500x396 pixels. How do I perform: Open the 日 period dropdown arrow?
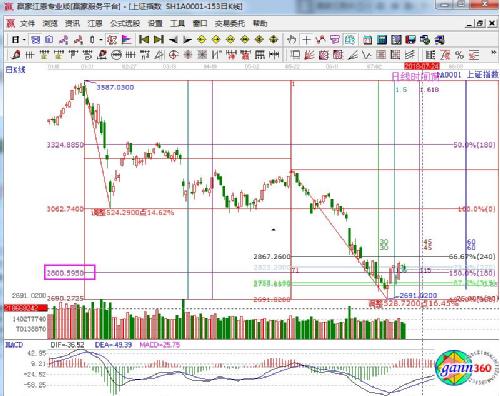point(24,40)
